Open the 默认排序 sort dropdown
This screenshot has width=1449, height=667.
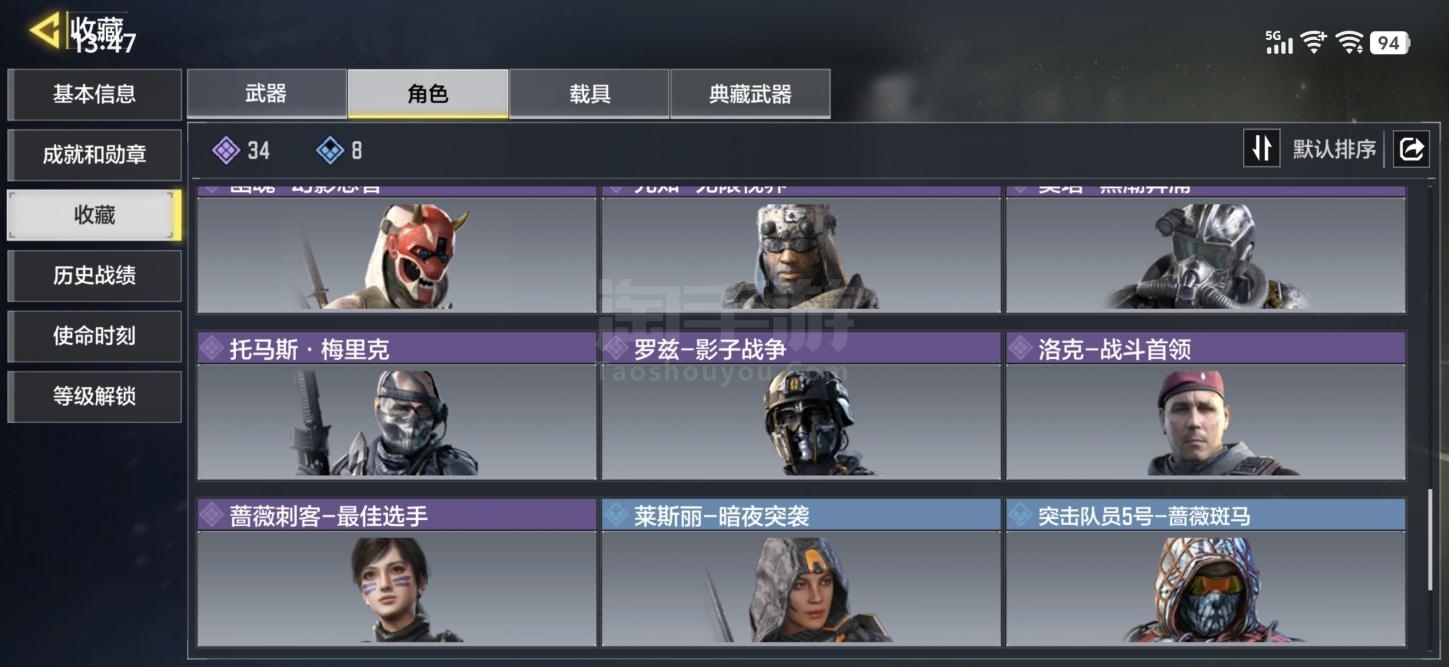[1334, 149]
